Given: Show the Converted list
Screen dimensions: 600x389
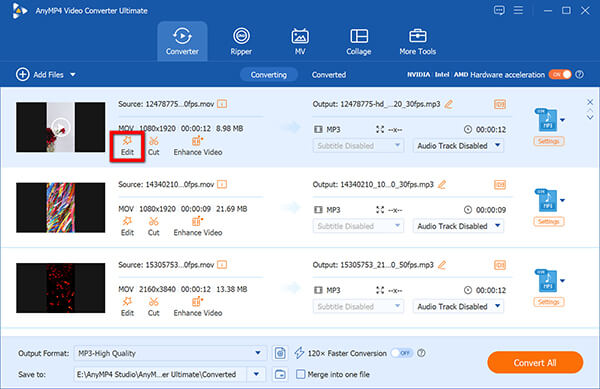Looking at the screenshot, I should pos(329,75).
